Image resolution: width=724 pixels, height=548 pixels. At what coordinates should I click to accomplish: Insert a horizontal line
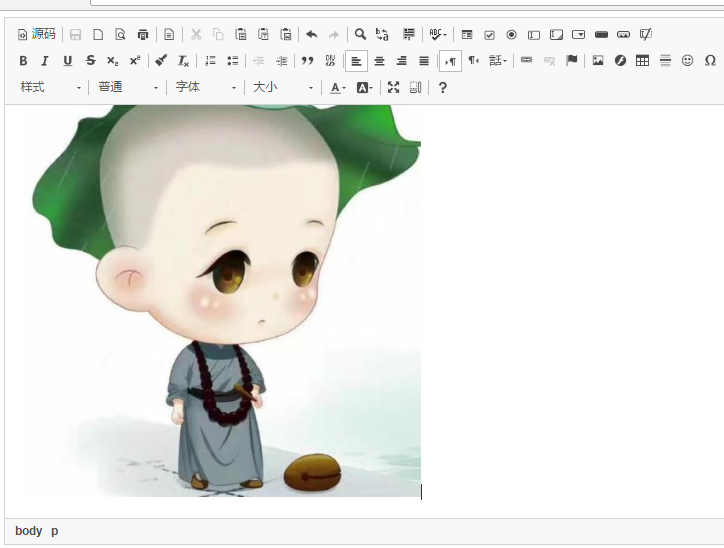[665, 61]
